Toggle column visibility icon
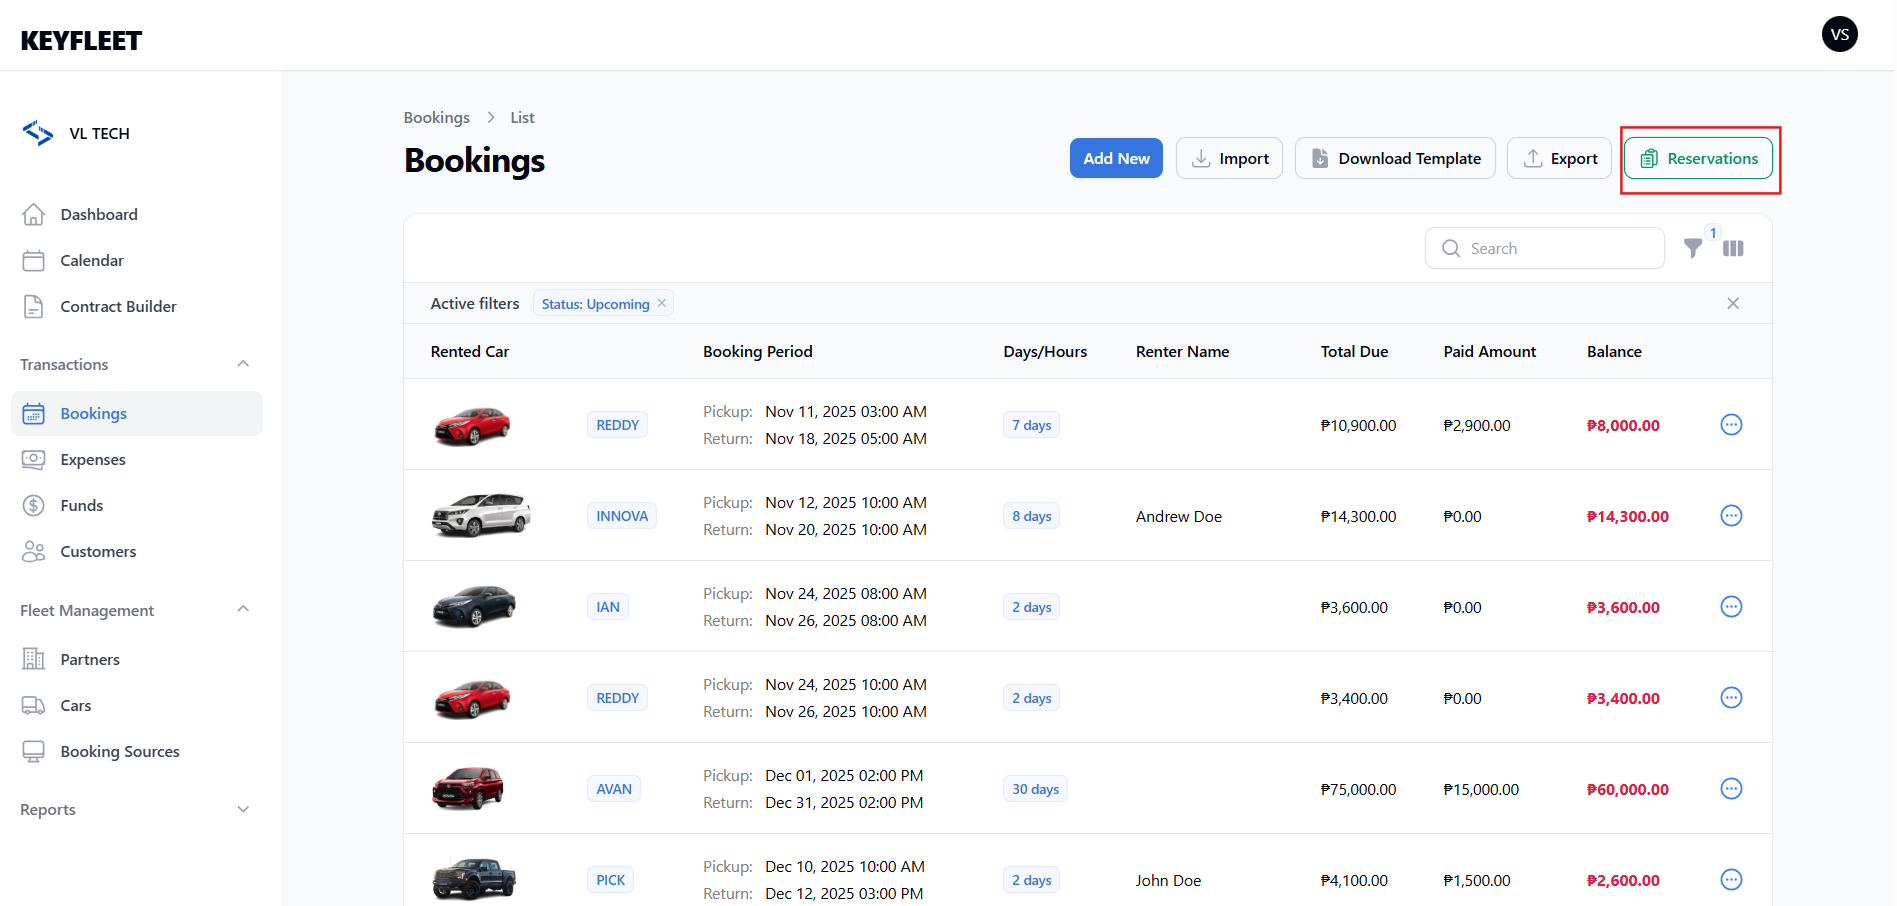This screenshot has height=906, width=1897. 1733,249
